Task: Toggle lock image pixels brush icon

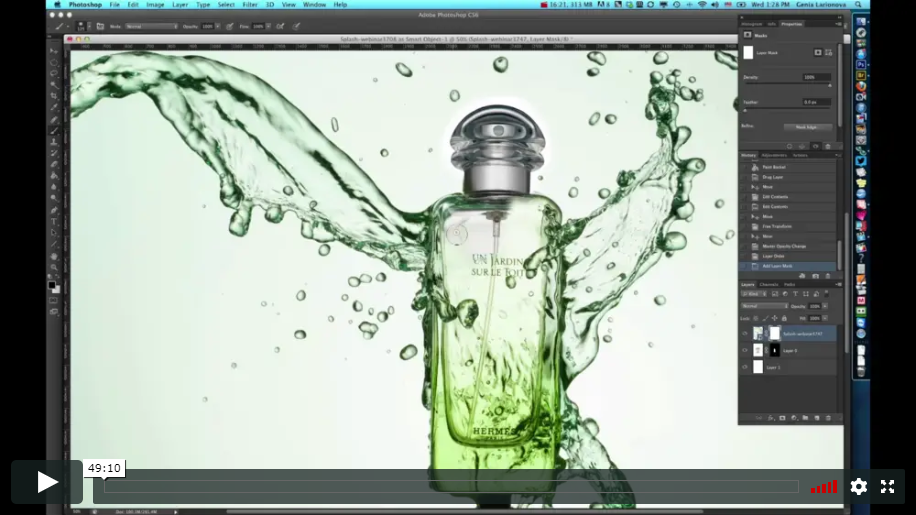Action: pos(765,318)
